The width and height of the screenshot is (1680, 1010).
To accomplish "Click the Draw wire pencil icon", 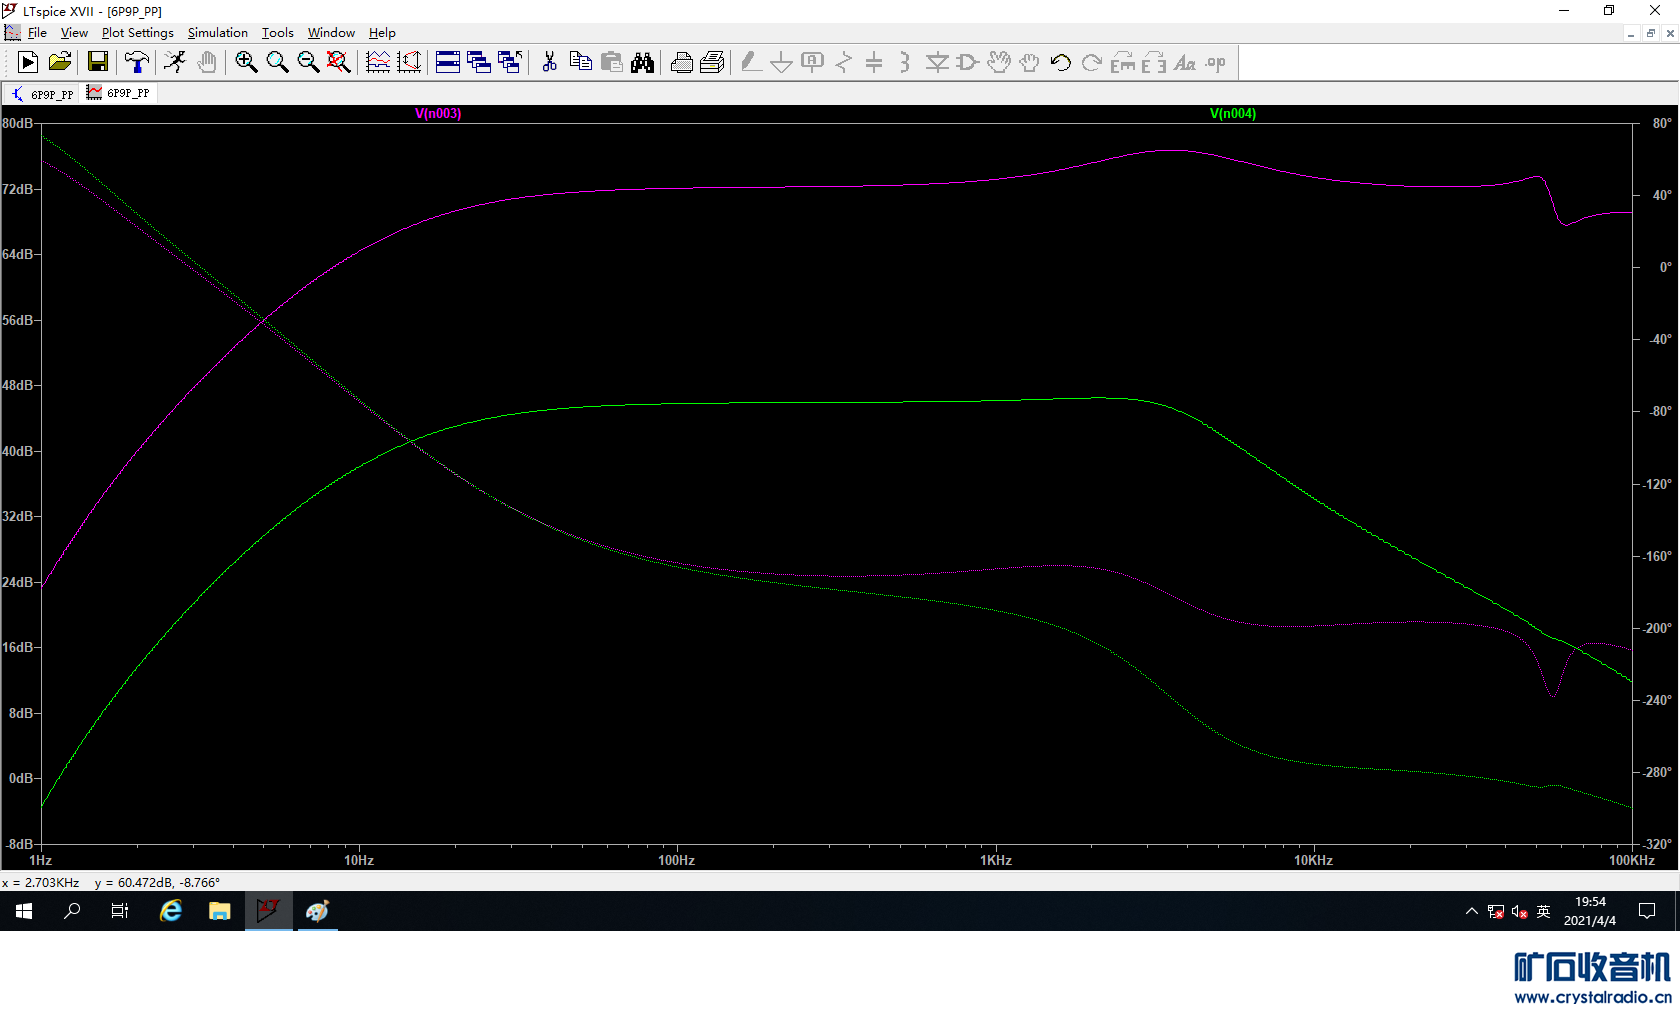I will click(x=751, y=62).
